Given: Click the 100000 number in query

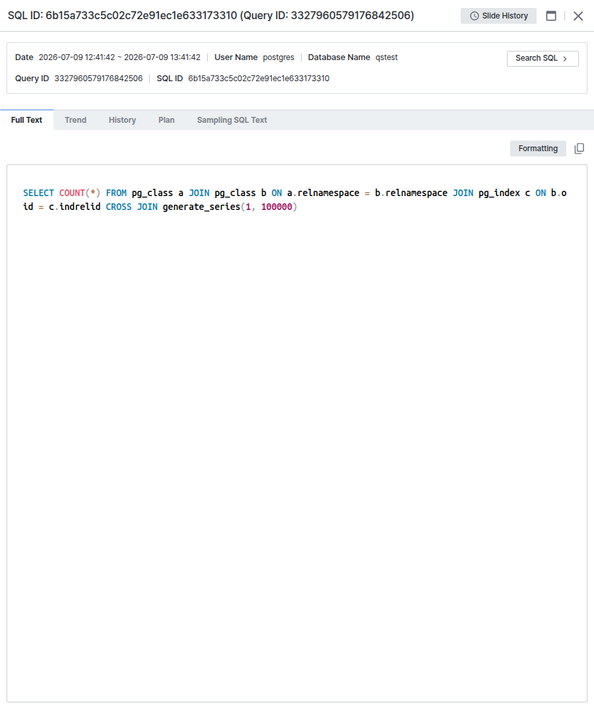Looking at the screenshot, I should coord(277,207).
